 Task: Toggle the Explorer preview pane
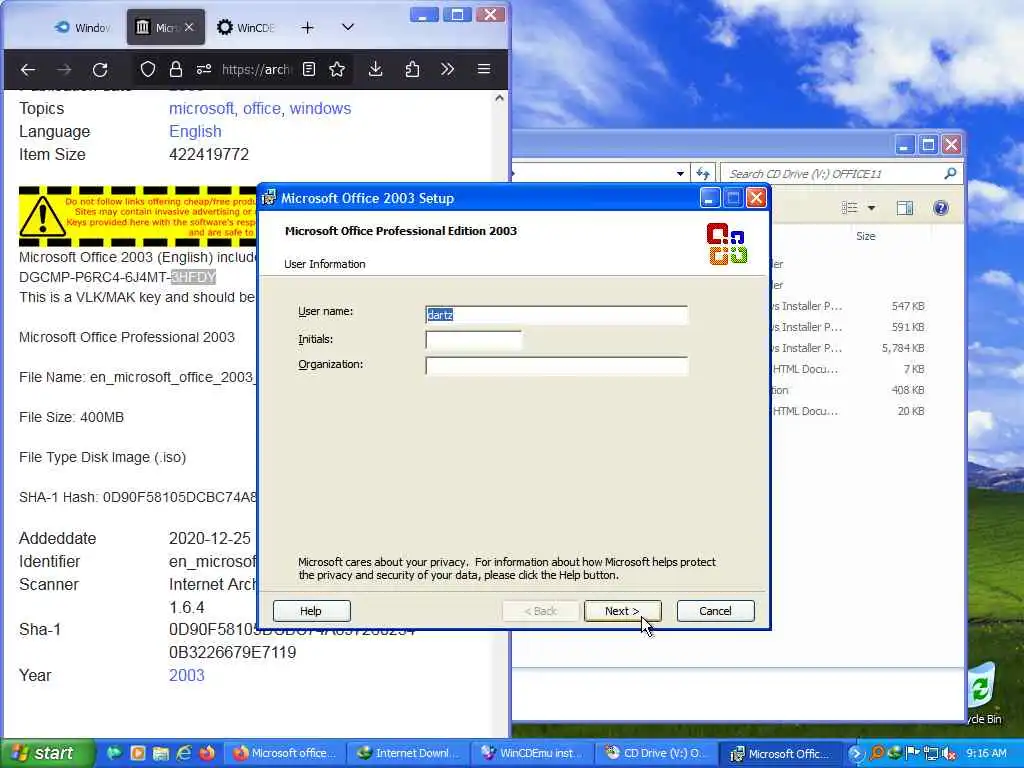[x=904, y=208]
